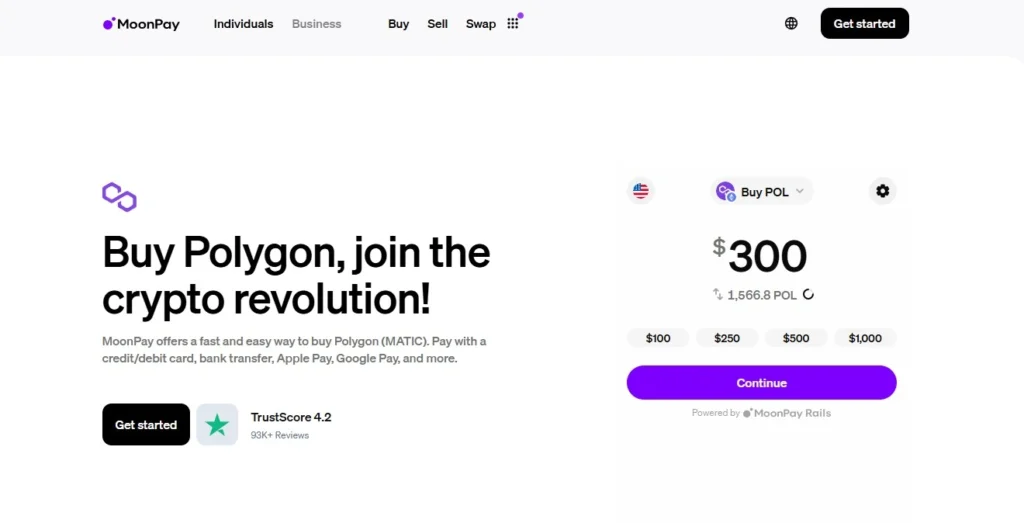Viewport: 1024px width, 523px height.
Task: Click the MoonPay logo in header
Action: tap(141, 24)
